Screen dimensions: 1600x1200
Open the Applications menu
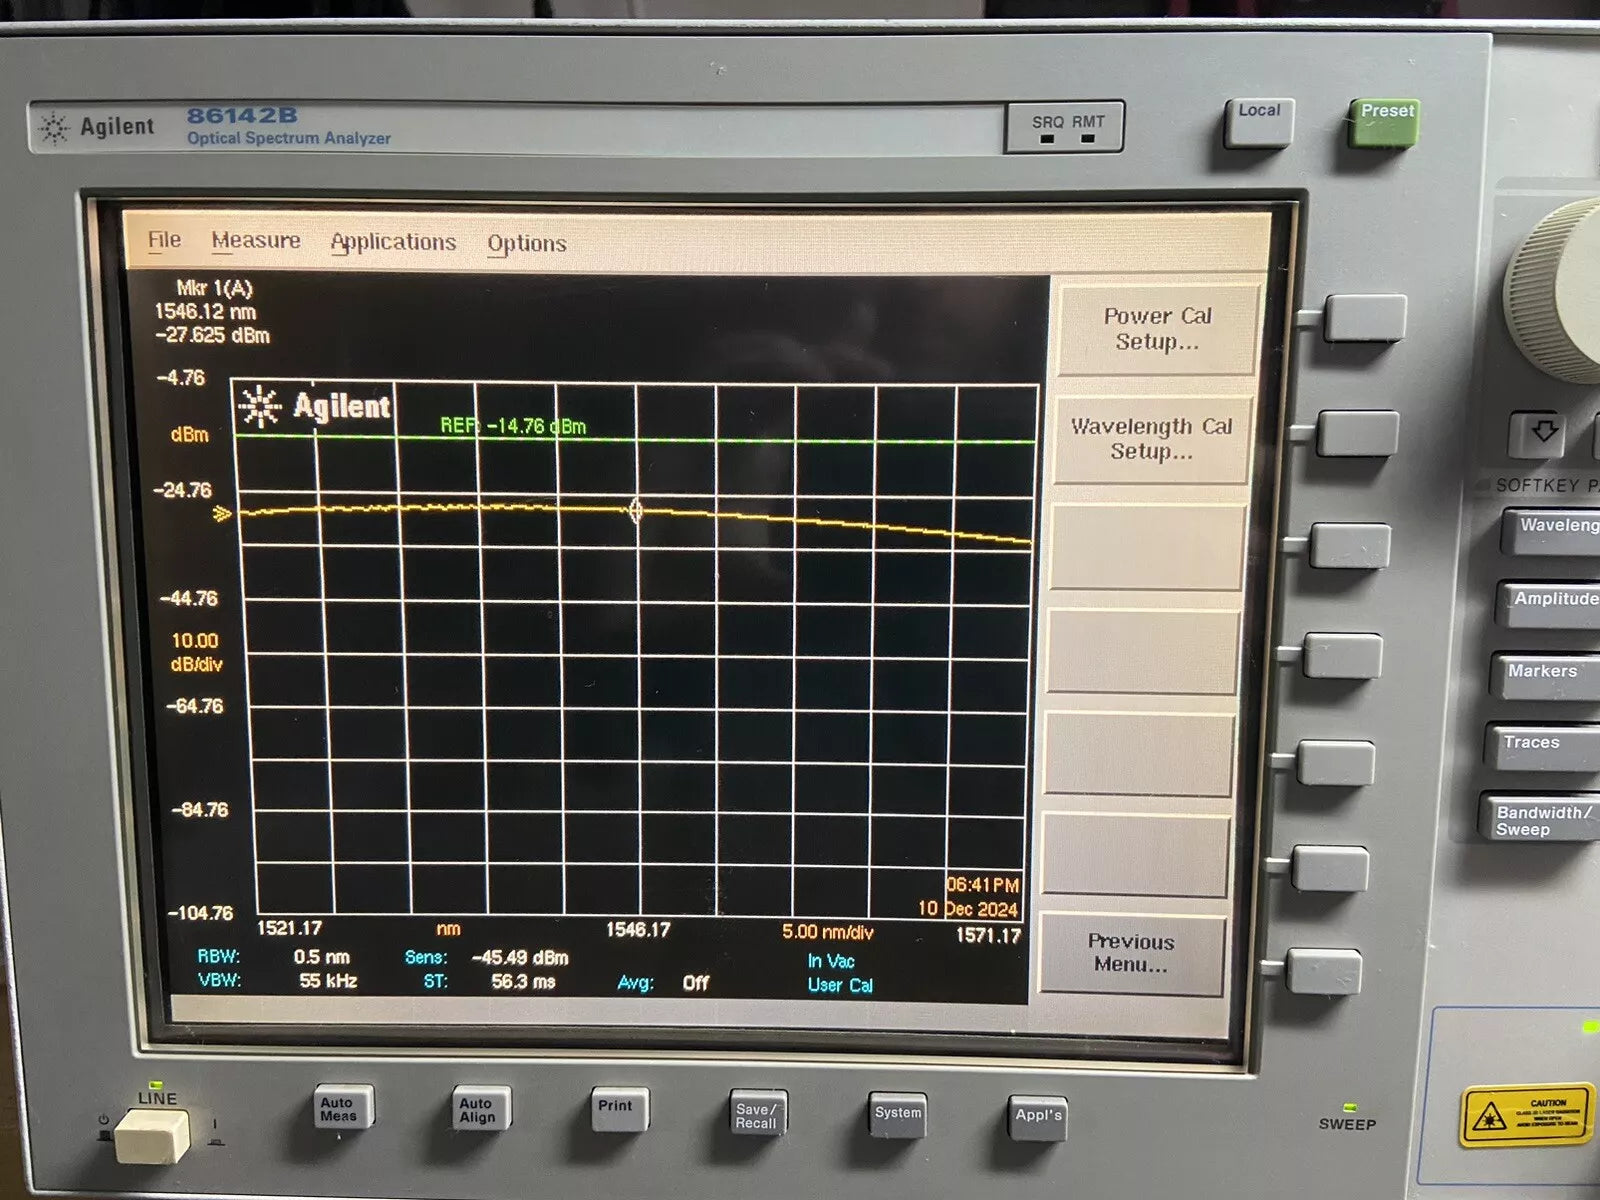(393, 242)
